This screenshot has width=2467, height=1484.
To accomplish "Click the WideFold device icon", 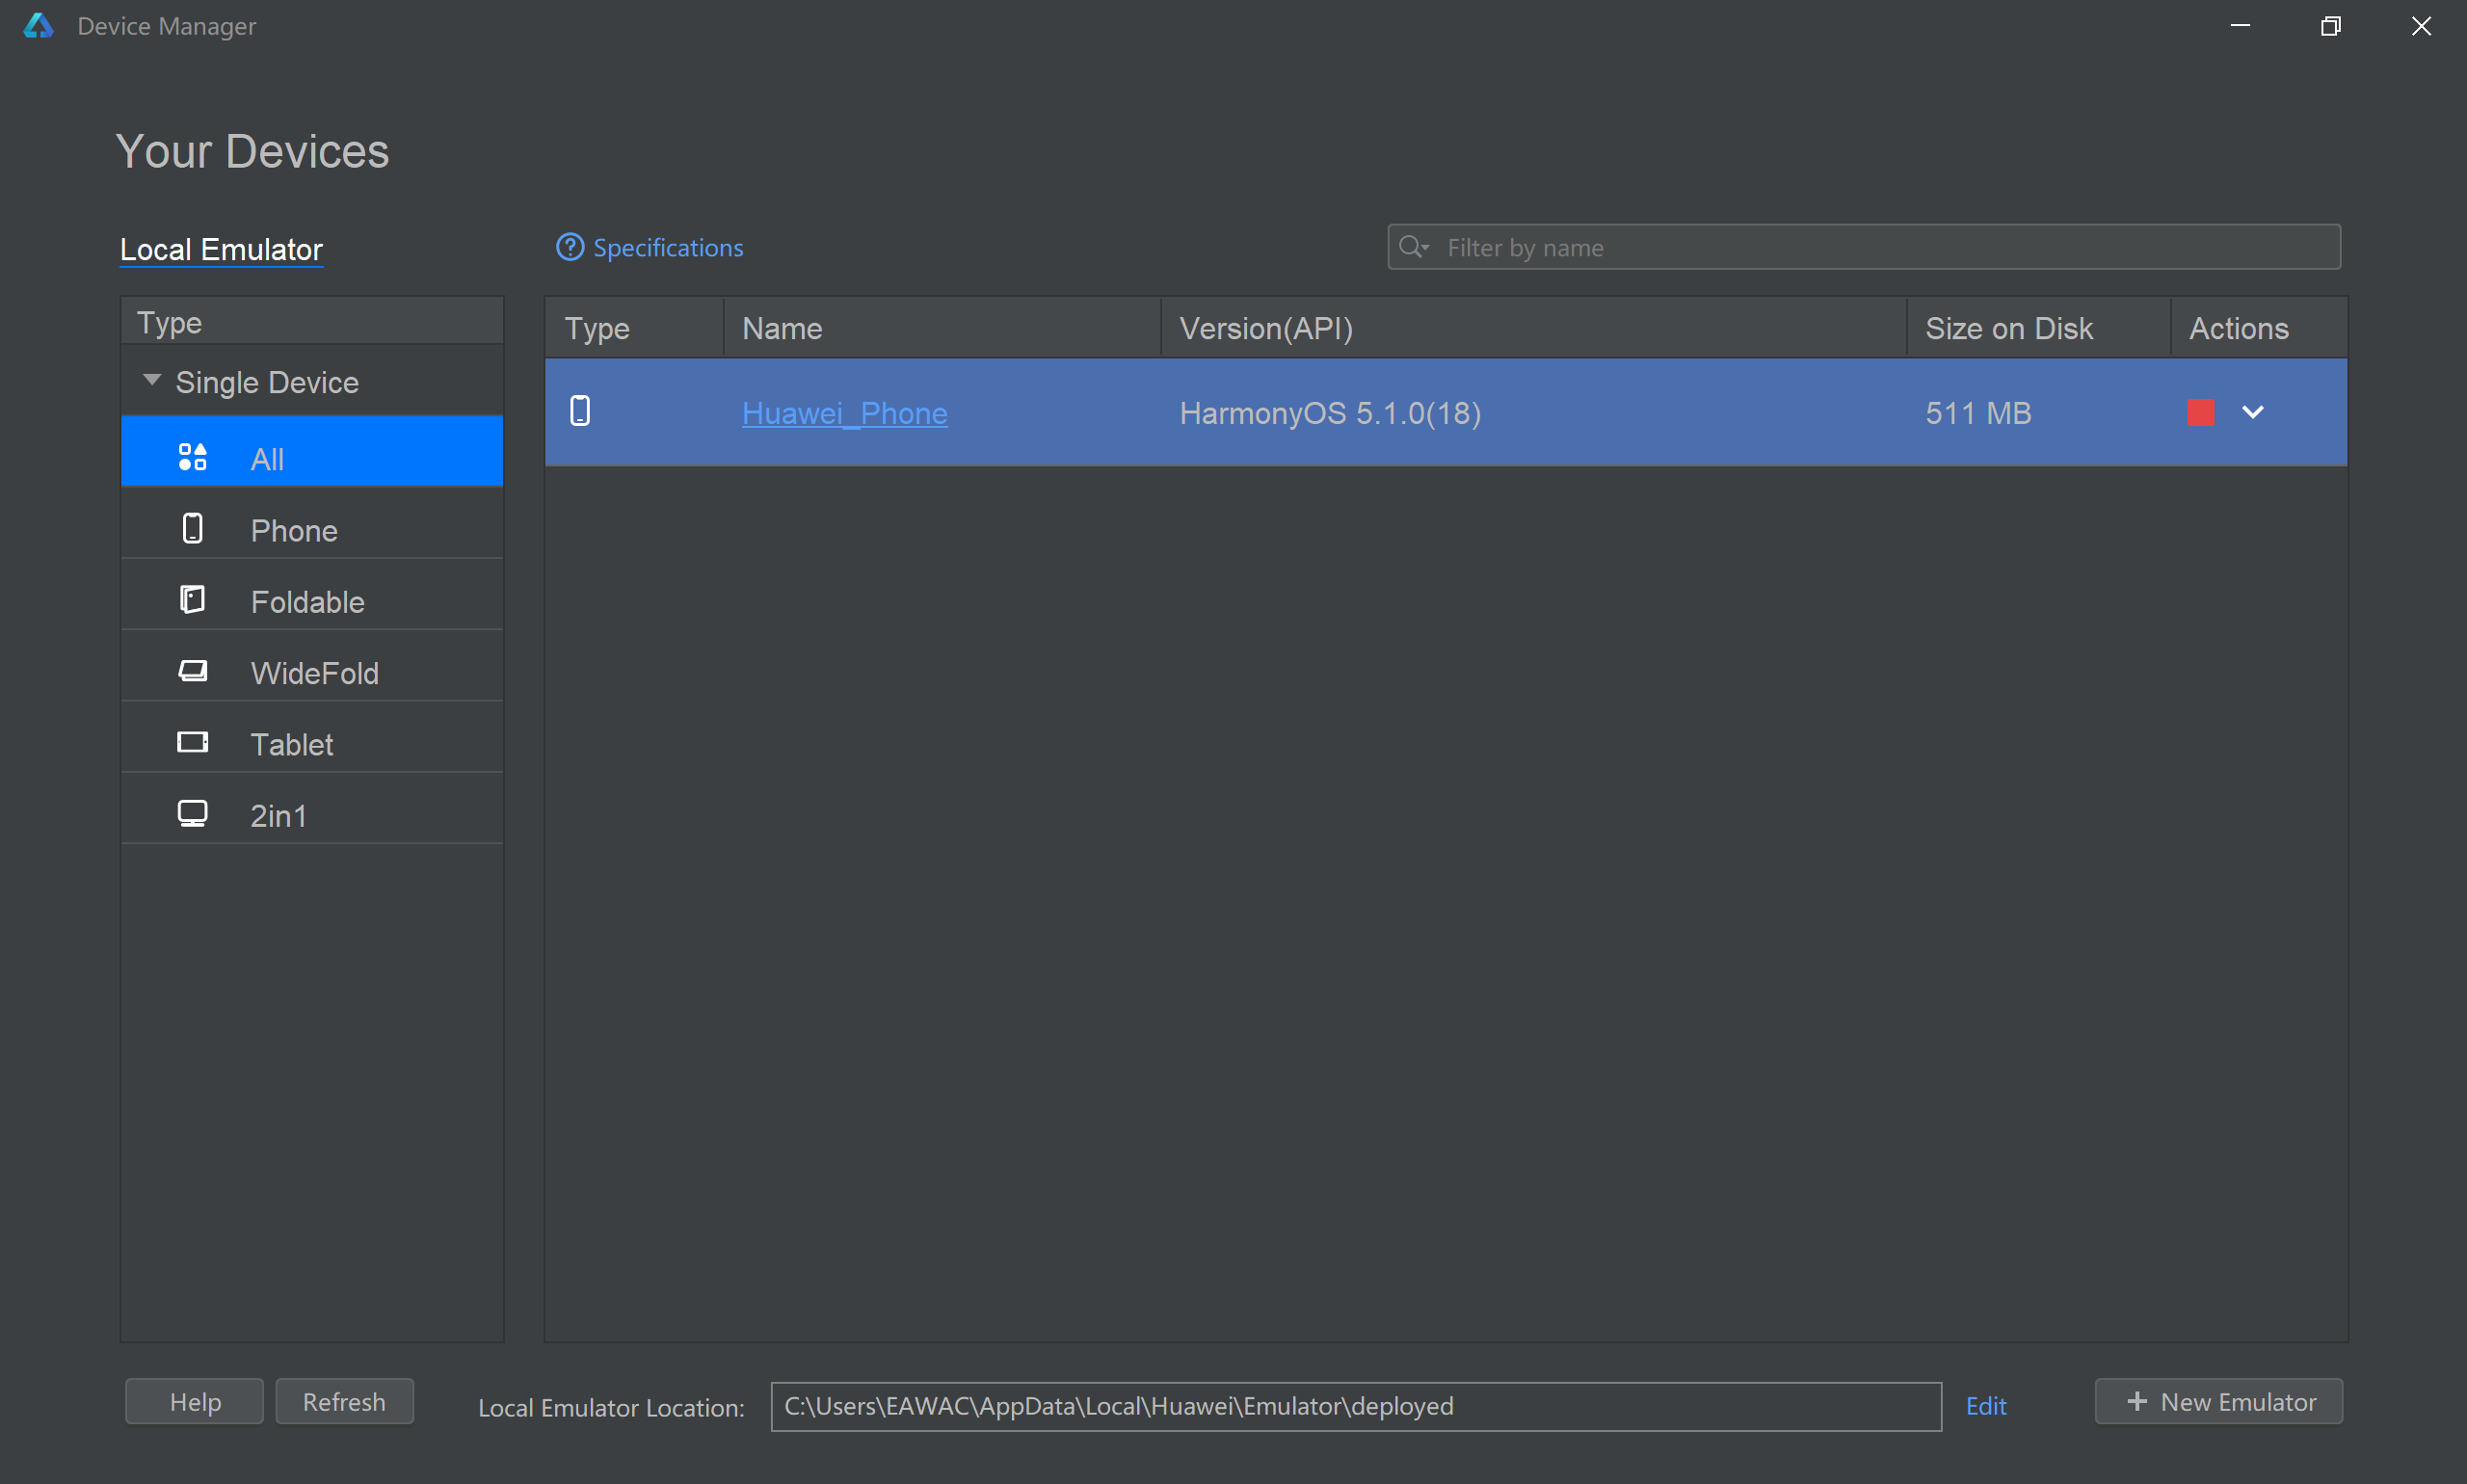I will 192,671.
